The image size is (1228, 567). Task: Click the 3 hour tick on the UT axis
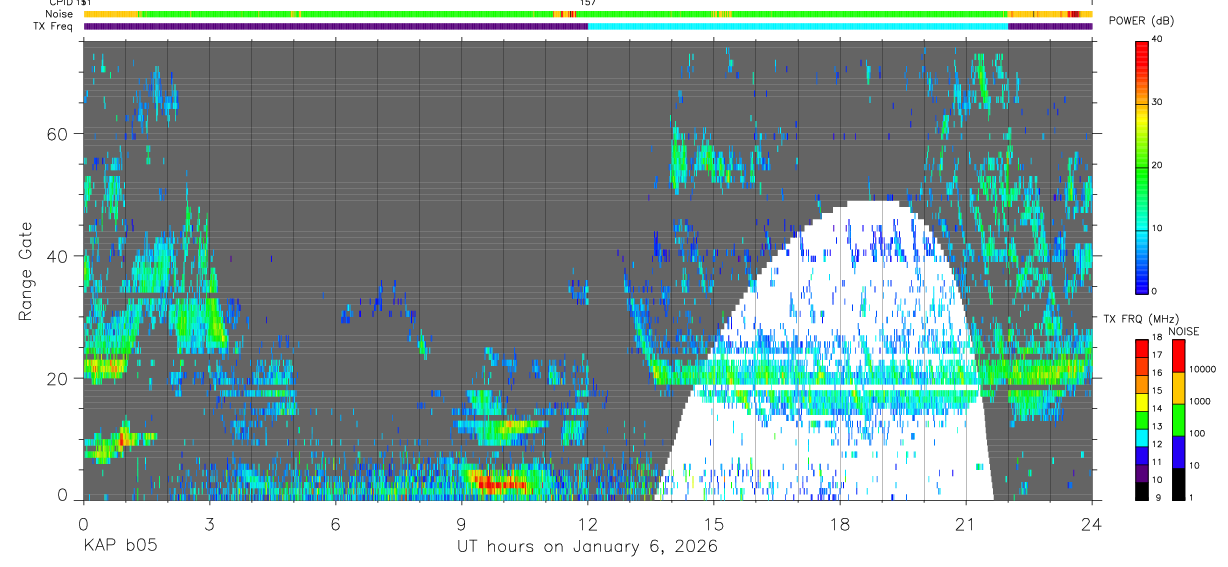tap(209, 523)
